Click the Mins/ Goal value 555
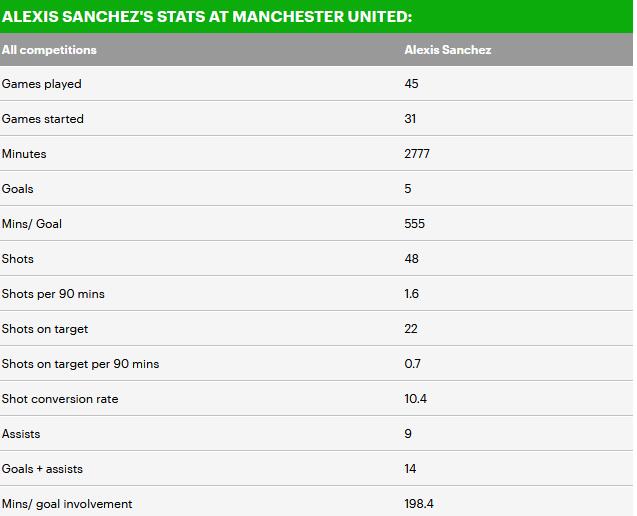637x516 pixels. point(414,224)
